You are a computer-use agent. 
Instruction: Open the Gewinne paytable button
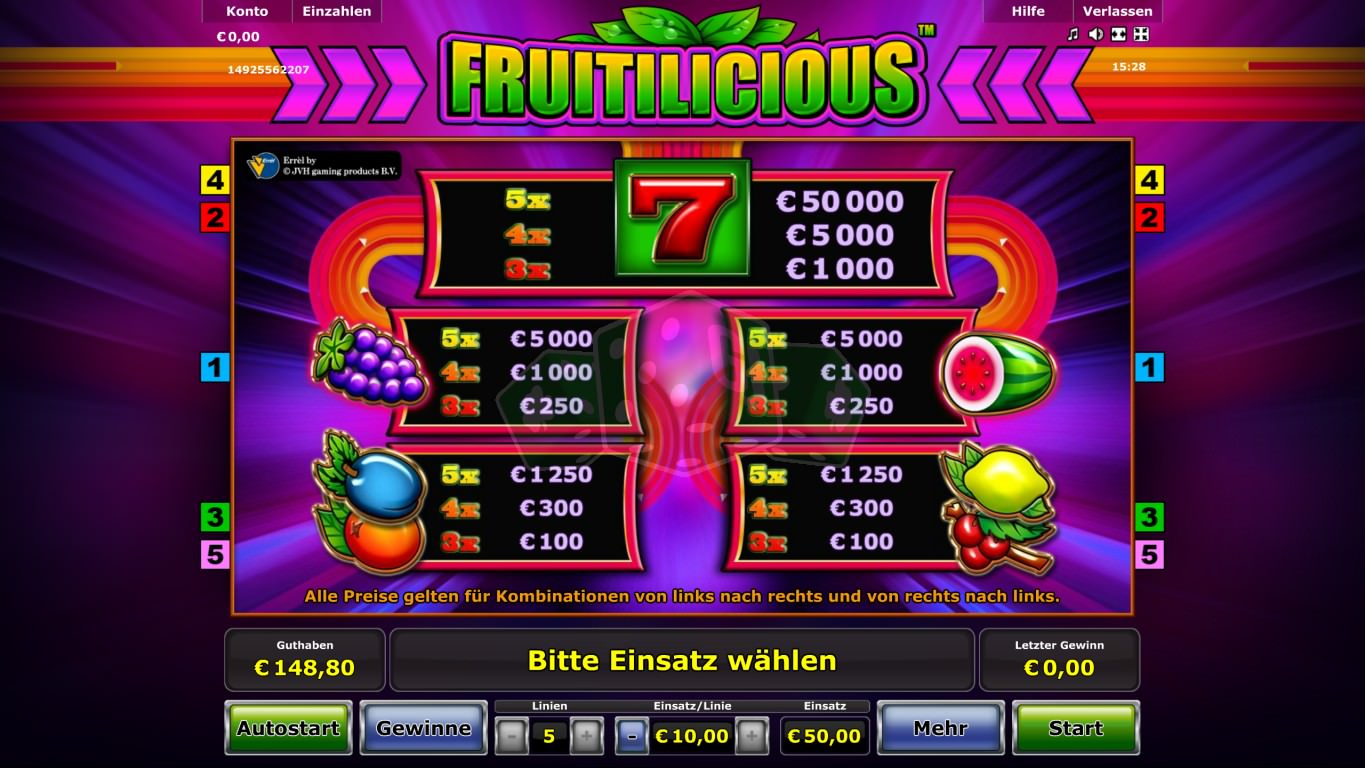(x=423, y=728)
